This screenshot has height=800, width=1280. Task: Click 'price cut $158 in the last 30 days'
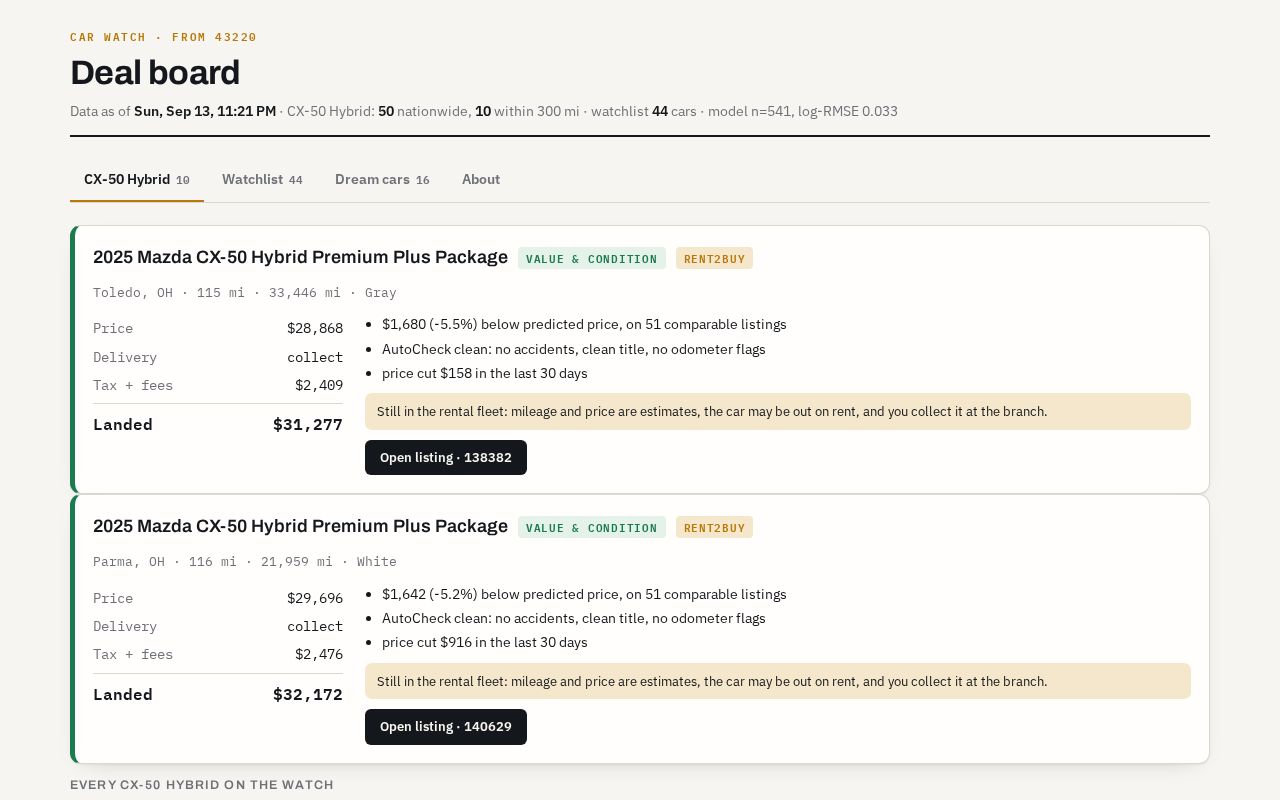coord(485,374)
